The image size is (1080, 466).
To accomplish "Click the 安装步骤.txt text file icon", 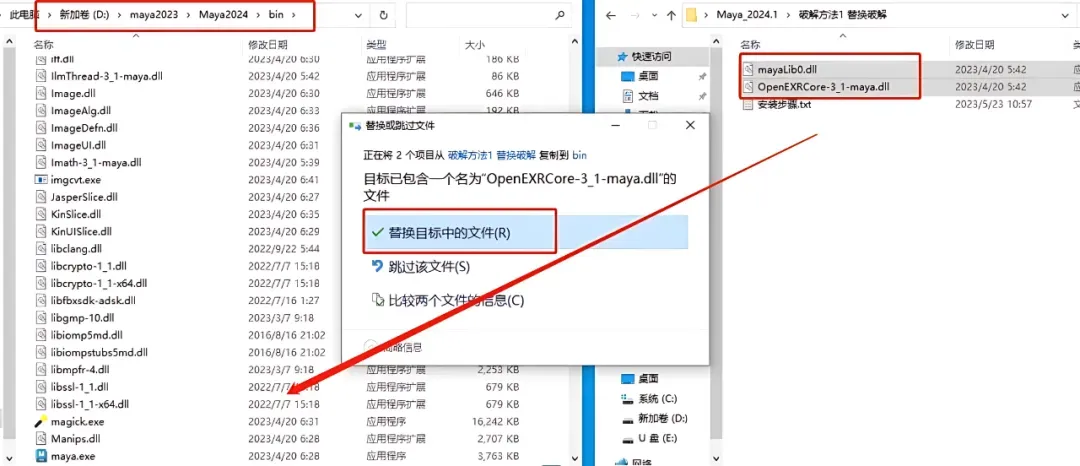I will (749, 105).
